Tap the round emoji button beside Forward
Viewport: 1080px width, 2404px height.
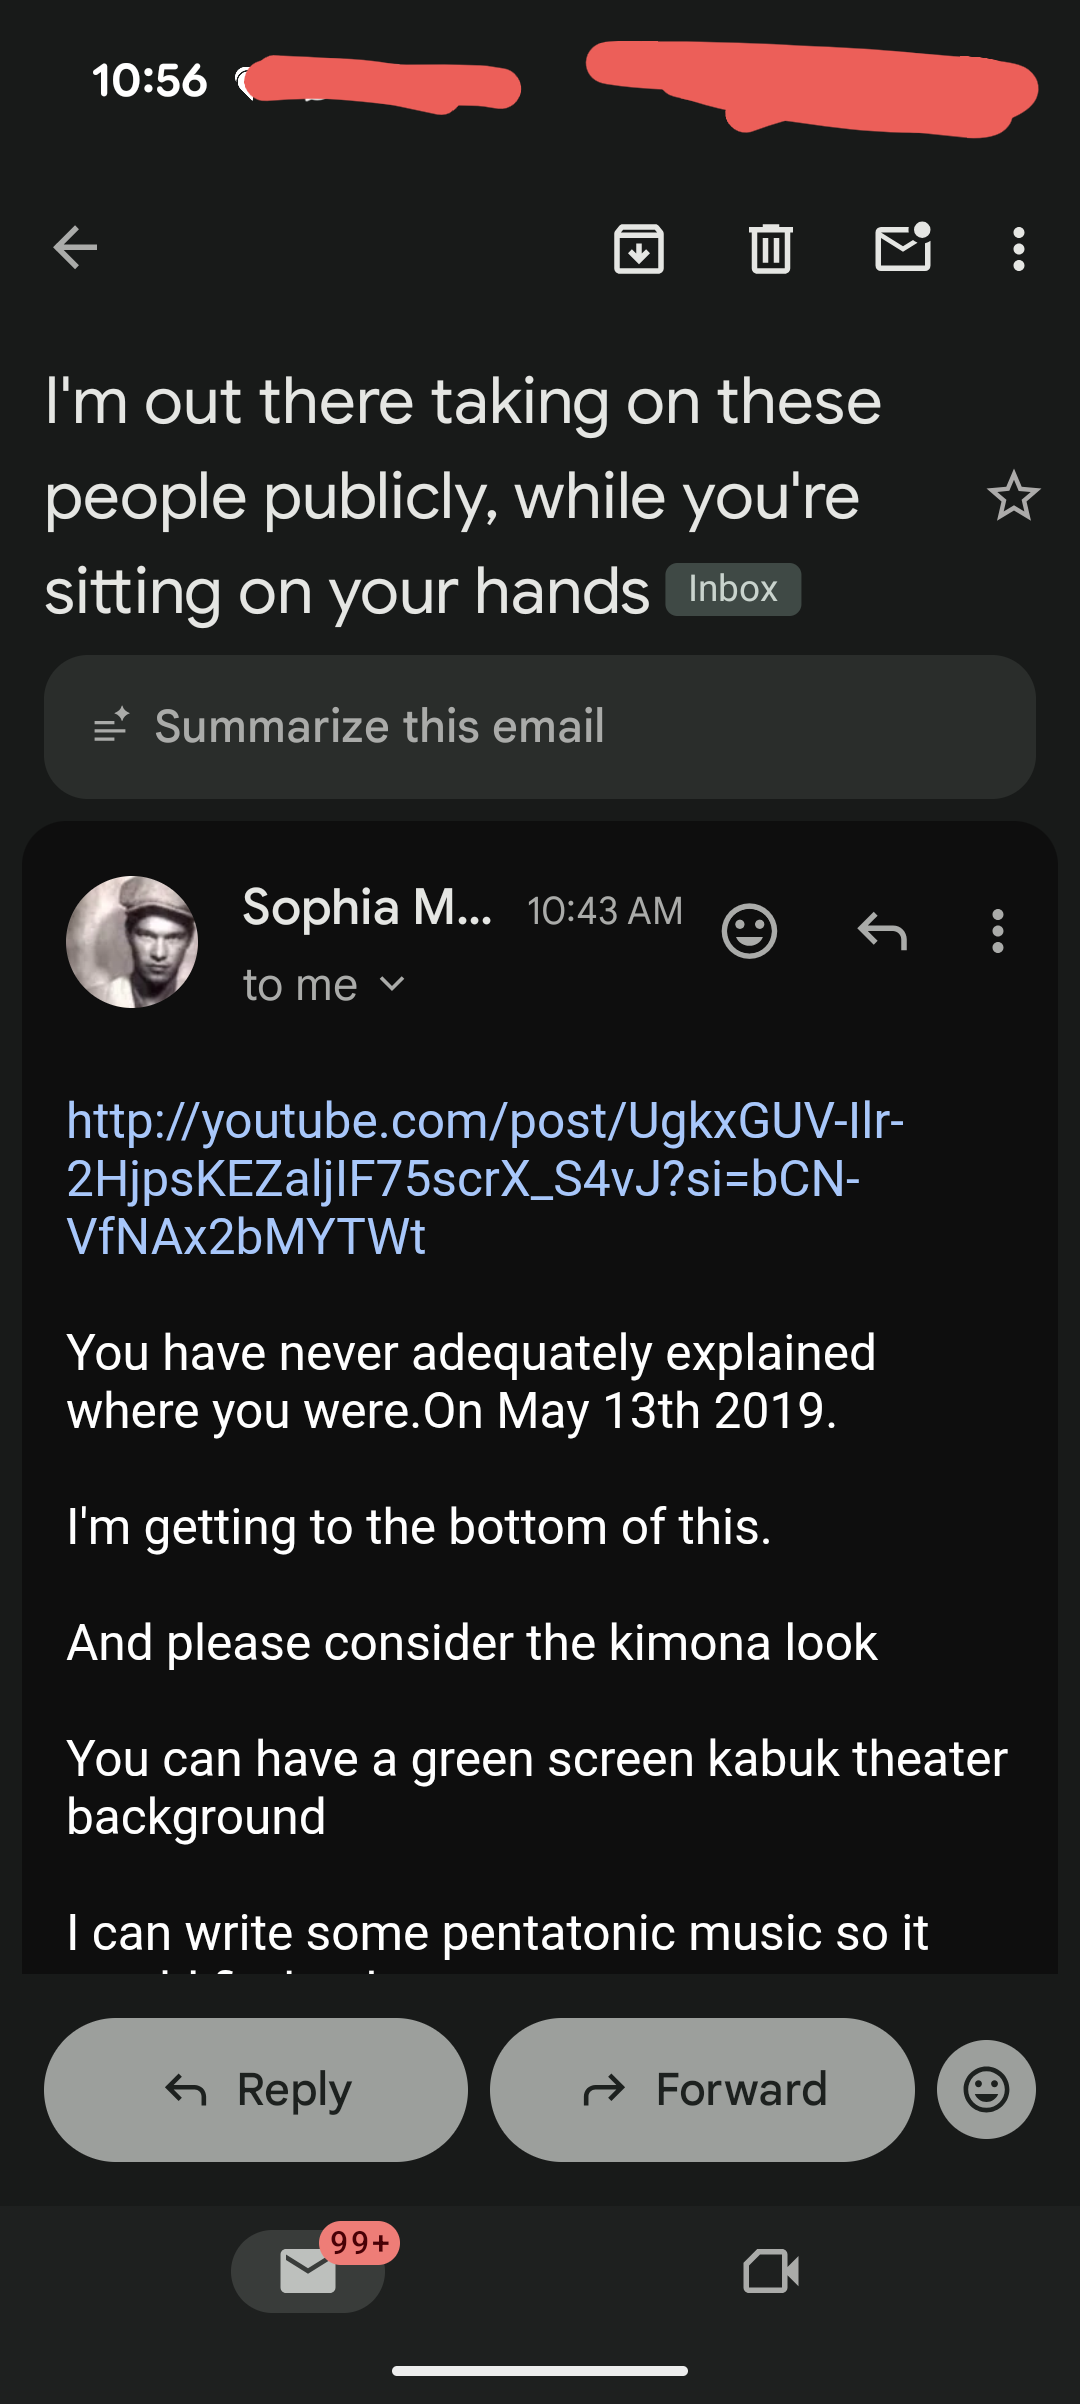click(x=986, y=2090)
